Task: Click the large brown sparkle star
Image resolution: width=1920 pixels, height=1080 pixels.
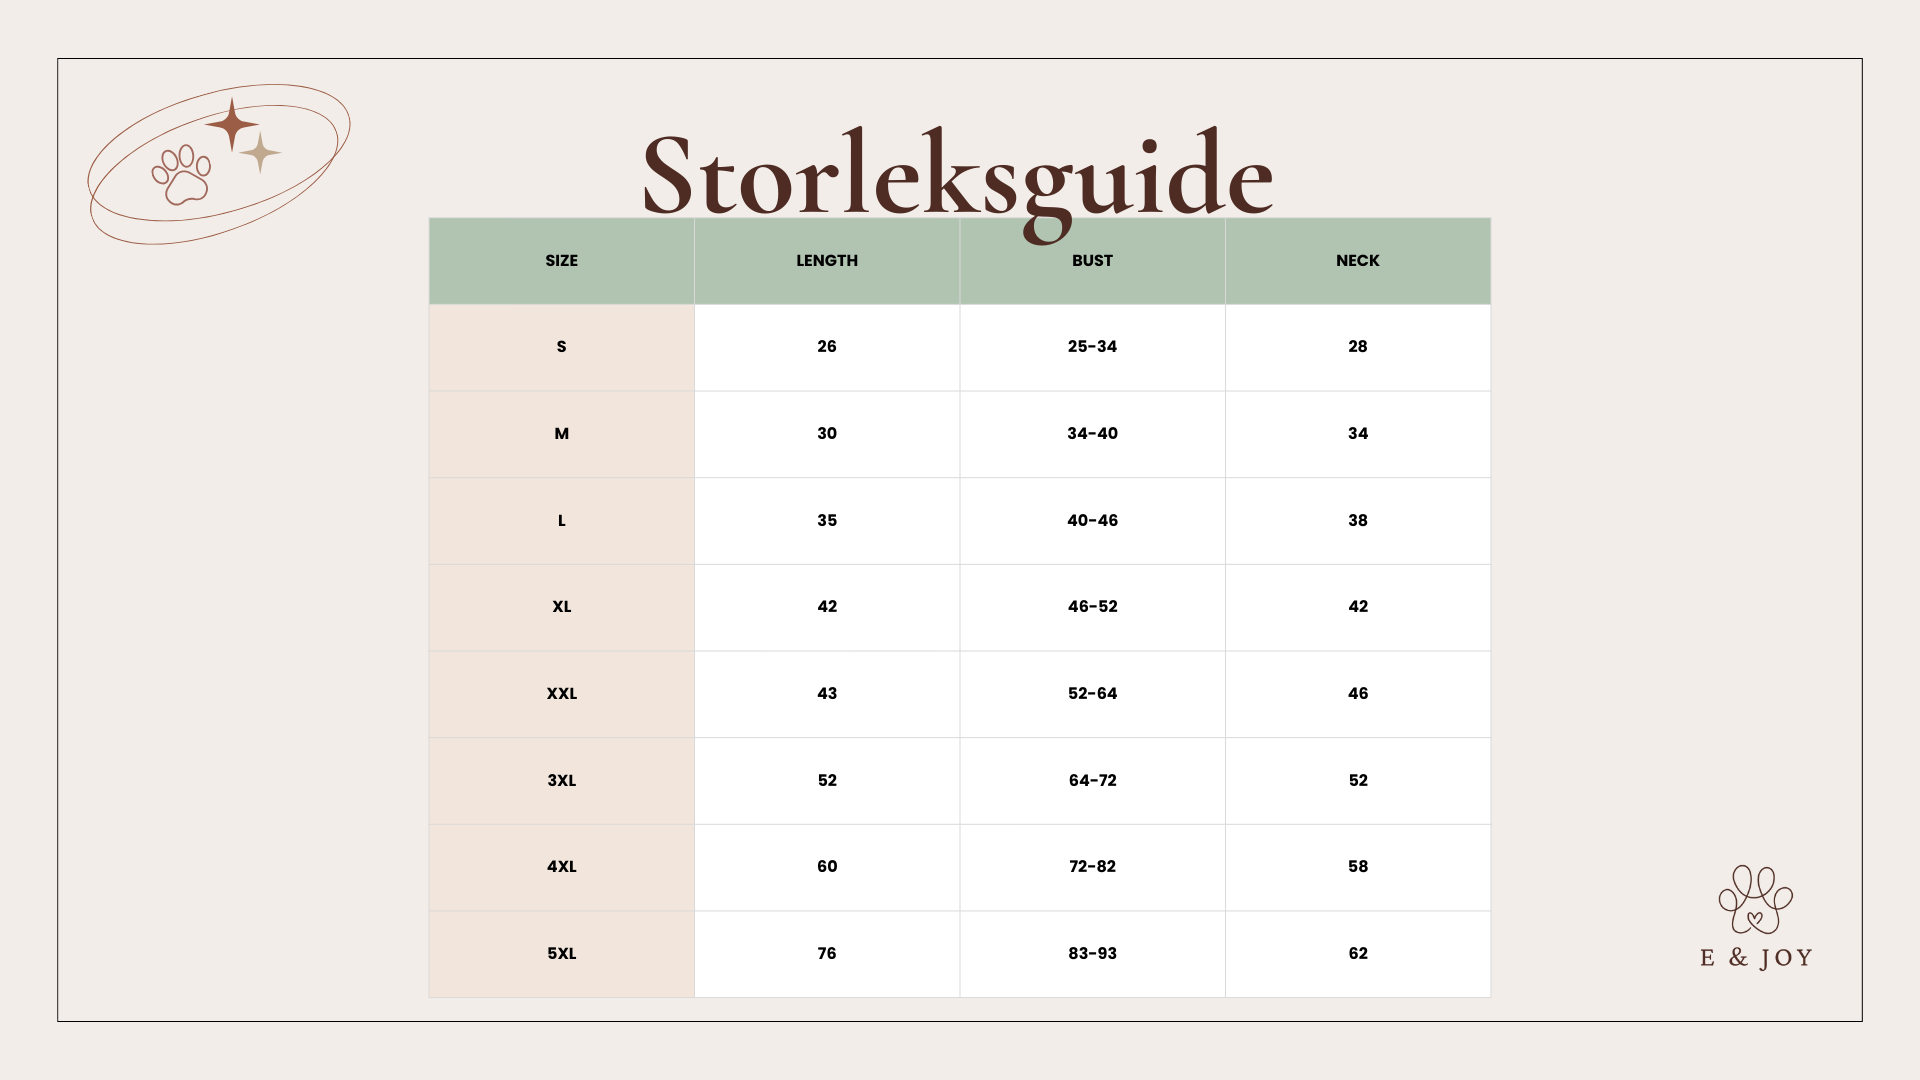Action: (x=232, y=125)
